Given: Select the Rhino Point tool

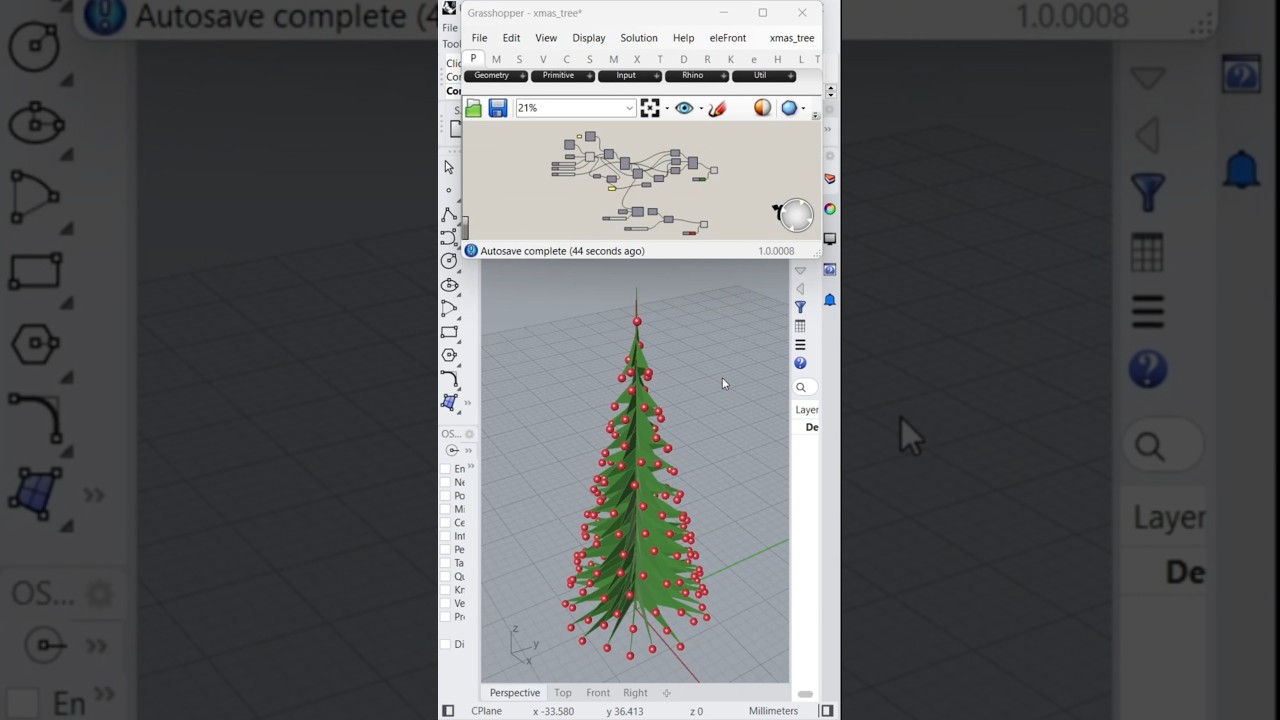Looking at the screenshot, I should point(449,190).
